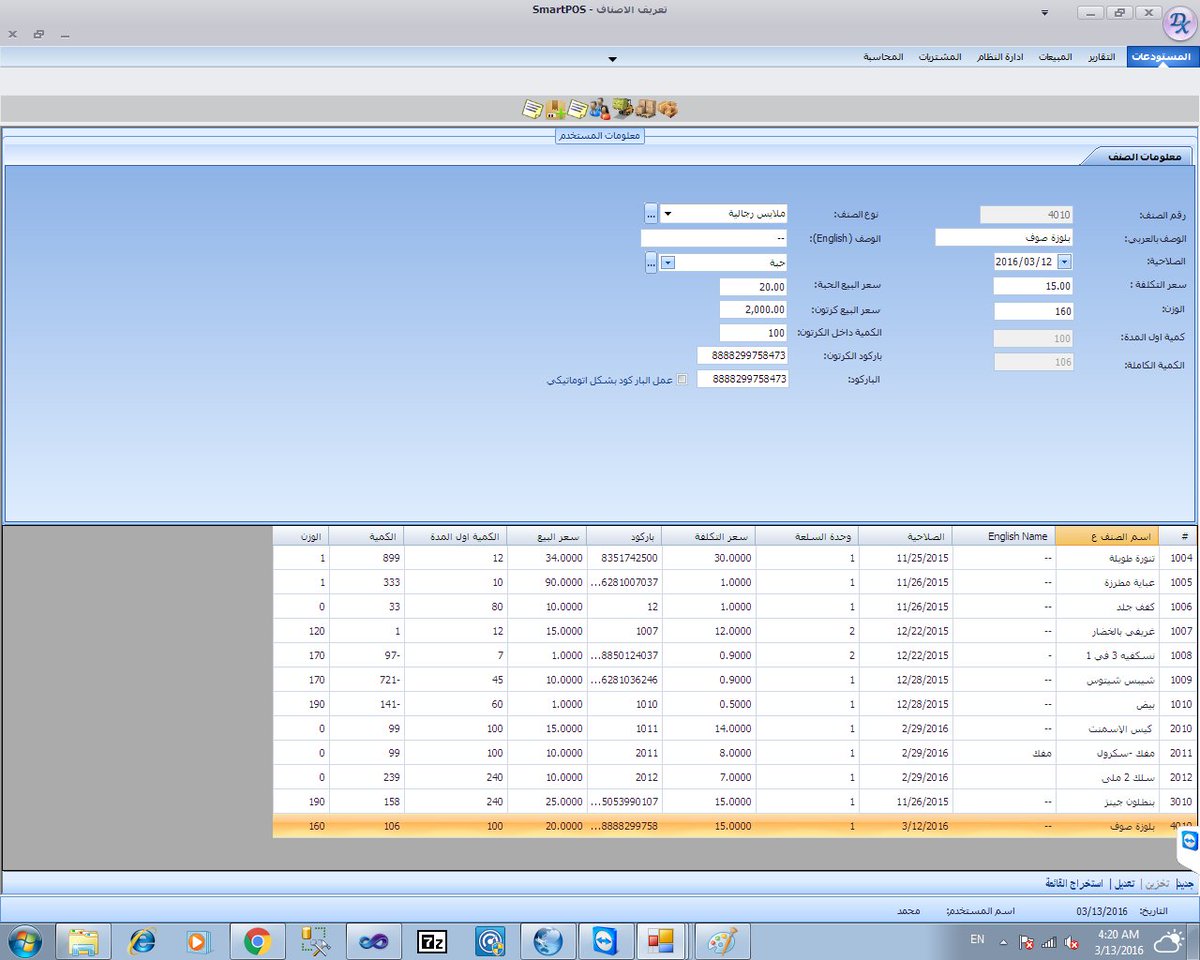1200x960 pixels.
Task: Click the add-item box with green plus icon
Action: tap(556, 108)
